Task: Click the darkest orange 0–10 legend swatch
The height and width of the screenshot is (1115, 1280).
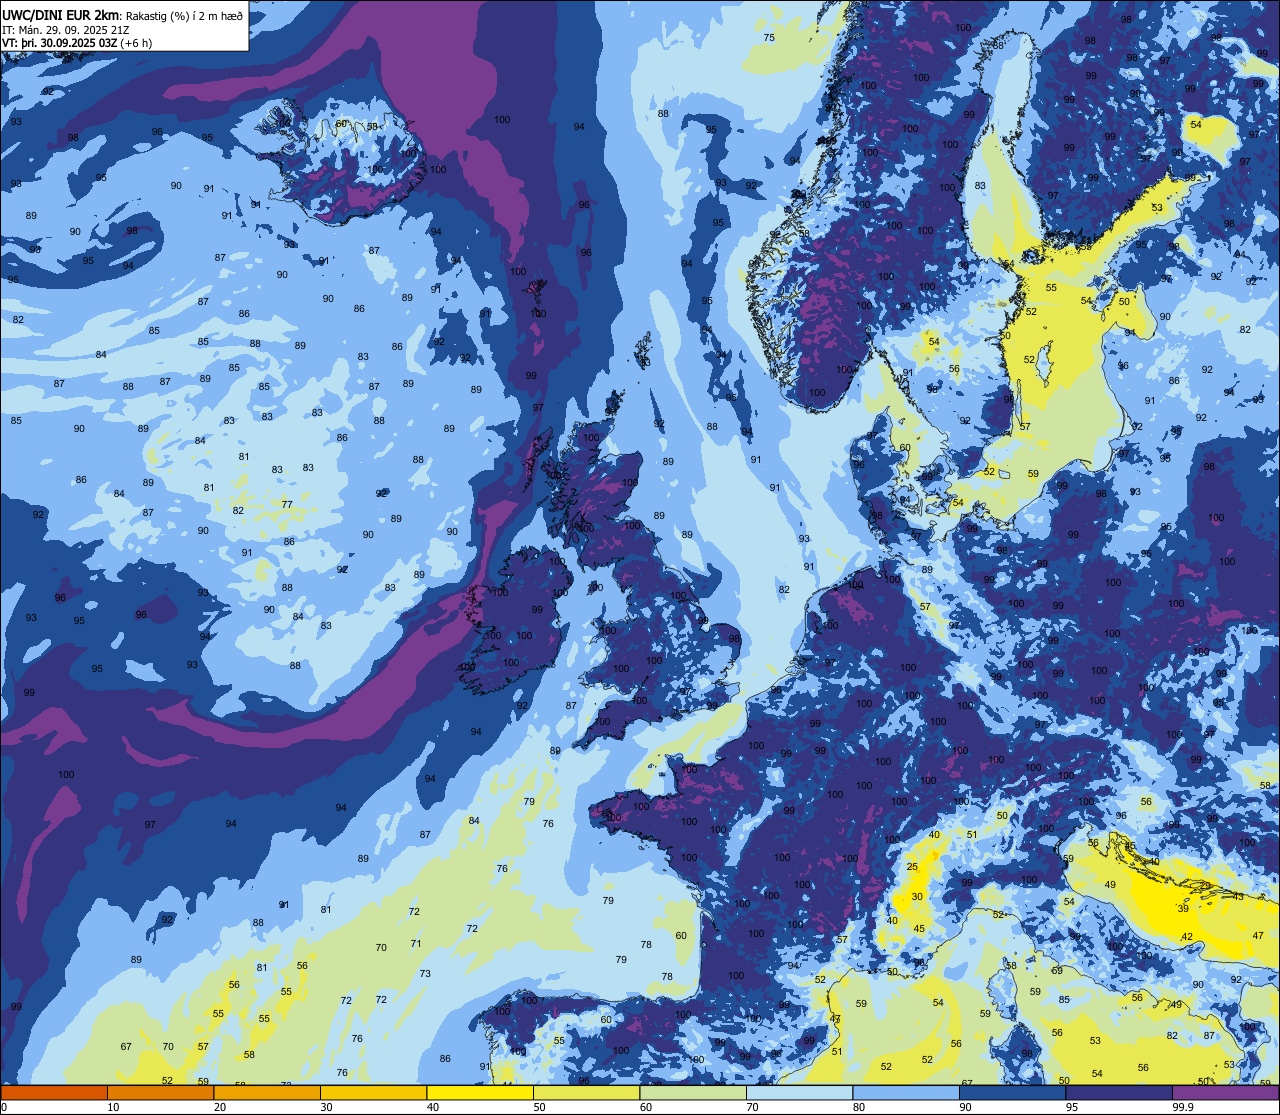Action: (x=54, y=1093)
